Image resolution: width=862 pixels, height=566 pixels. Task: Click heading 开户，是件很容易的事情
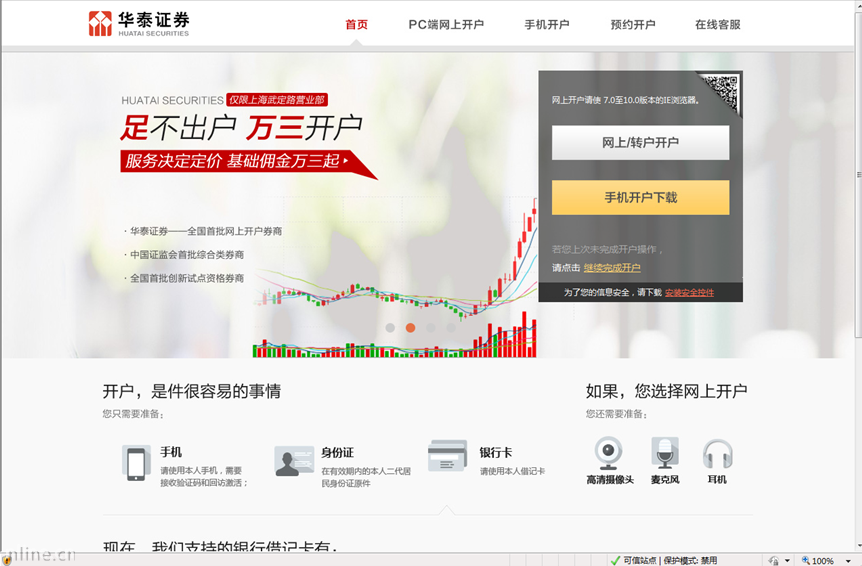192,391
